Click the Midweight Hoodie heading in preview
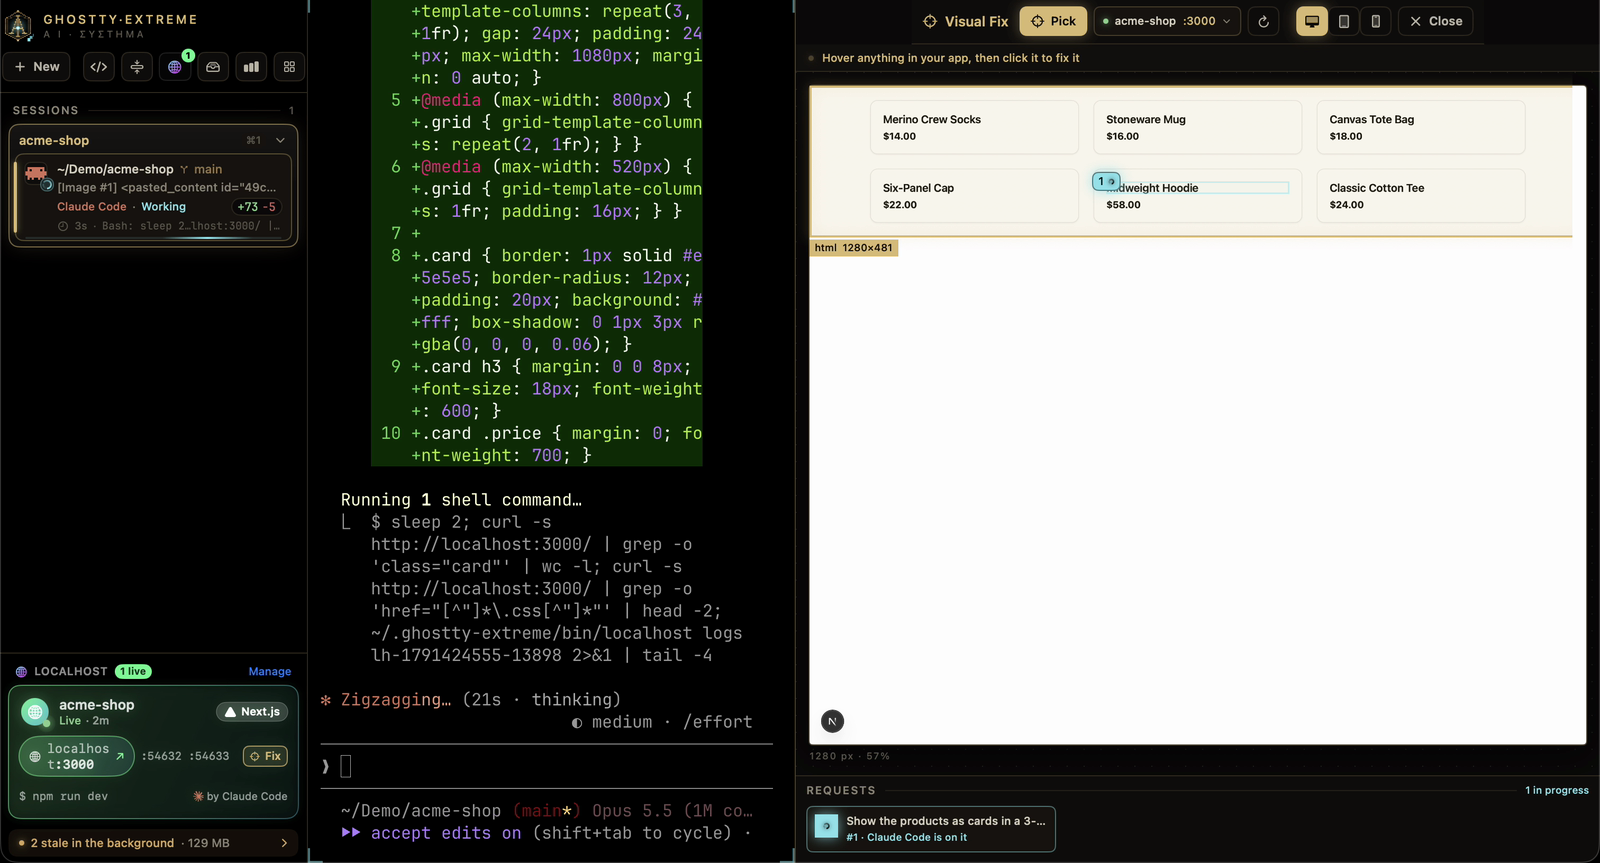 coord(1197,188)
